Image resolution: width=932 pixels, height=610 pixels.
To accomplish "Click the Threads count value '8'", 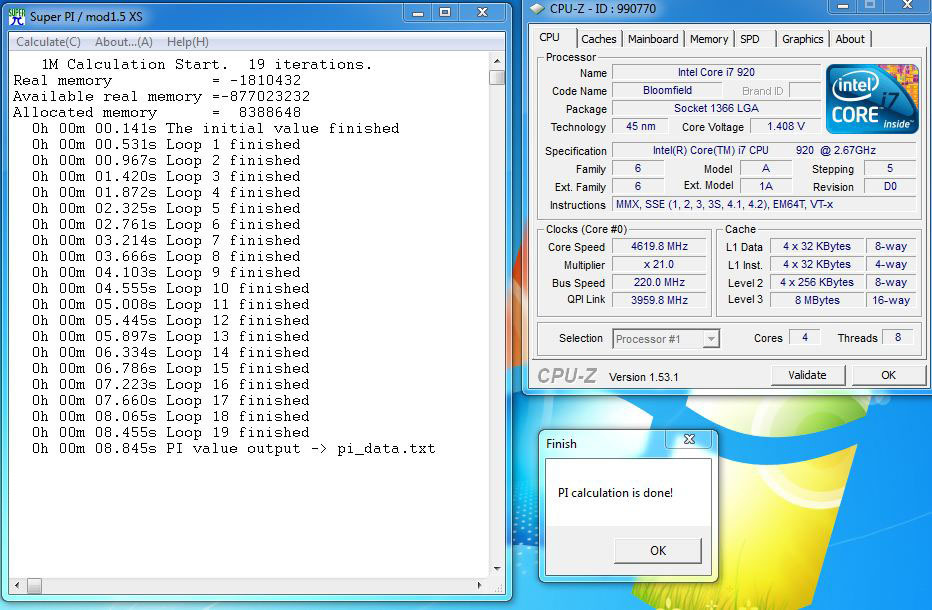I will (898, 338).
